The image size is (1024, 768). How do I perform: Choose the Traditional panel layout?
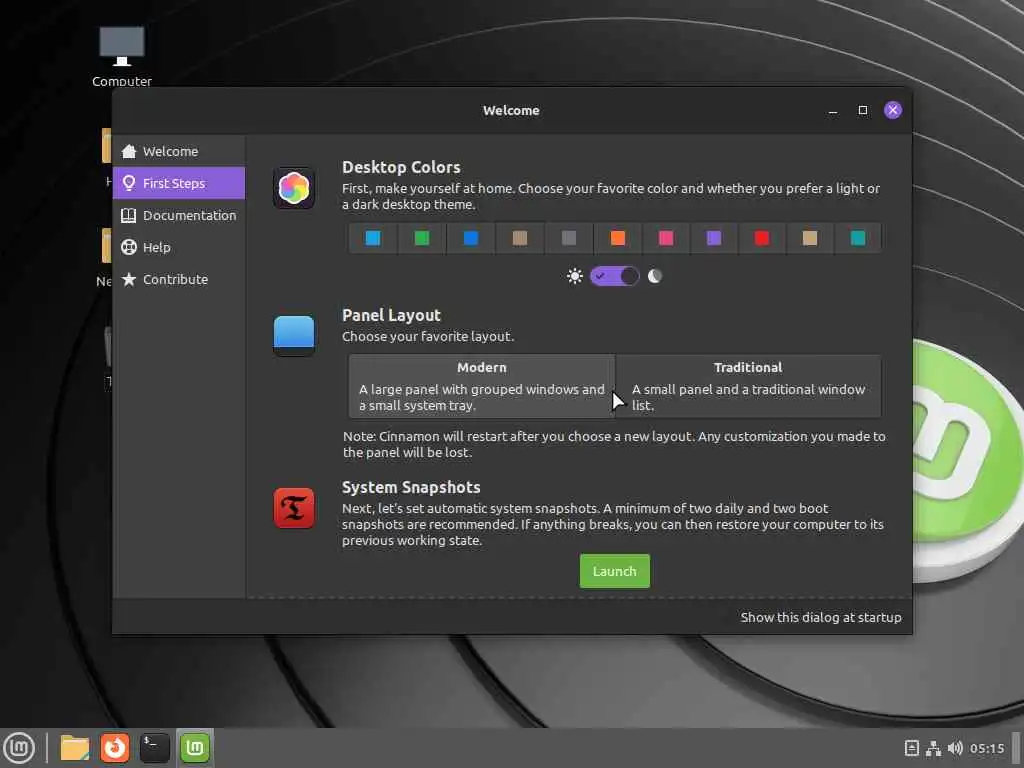748,386
